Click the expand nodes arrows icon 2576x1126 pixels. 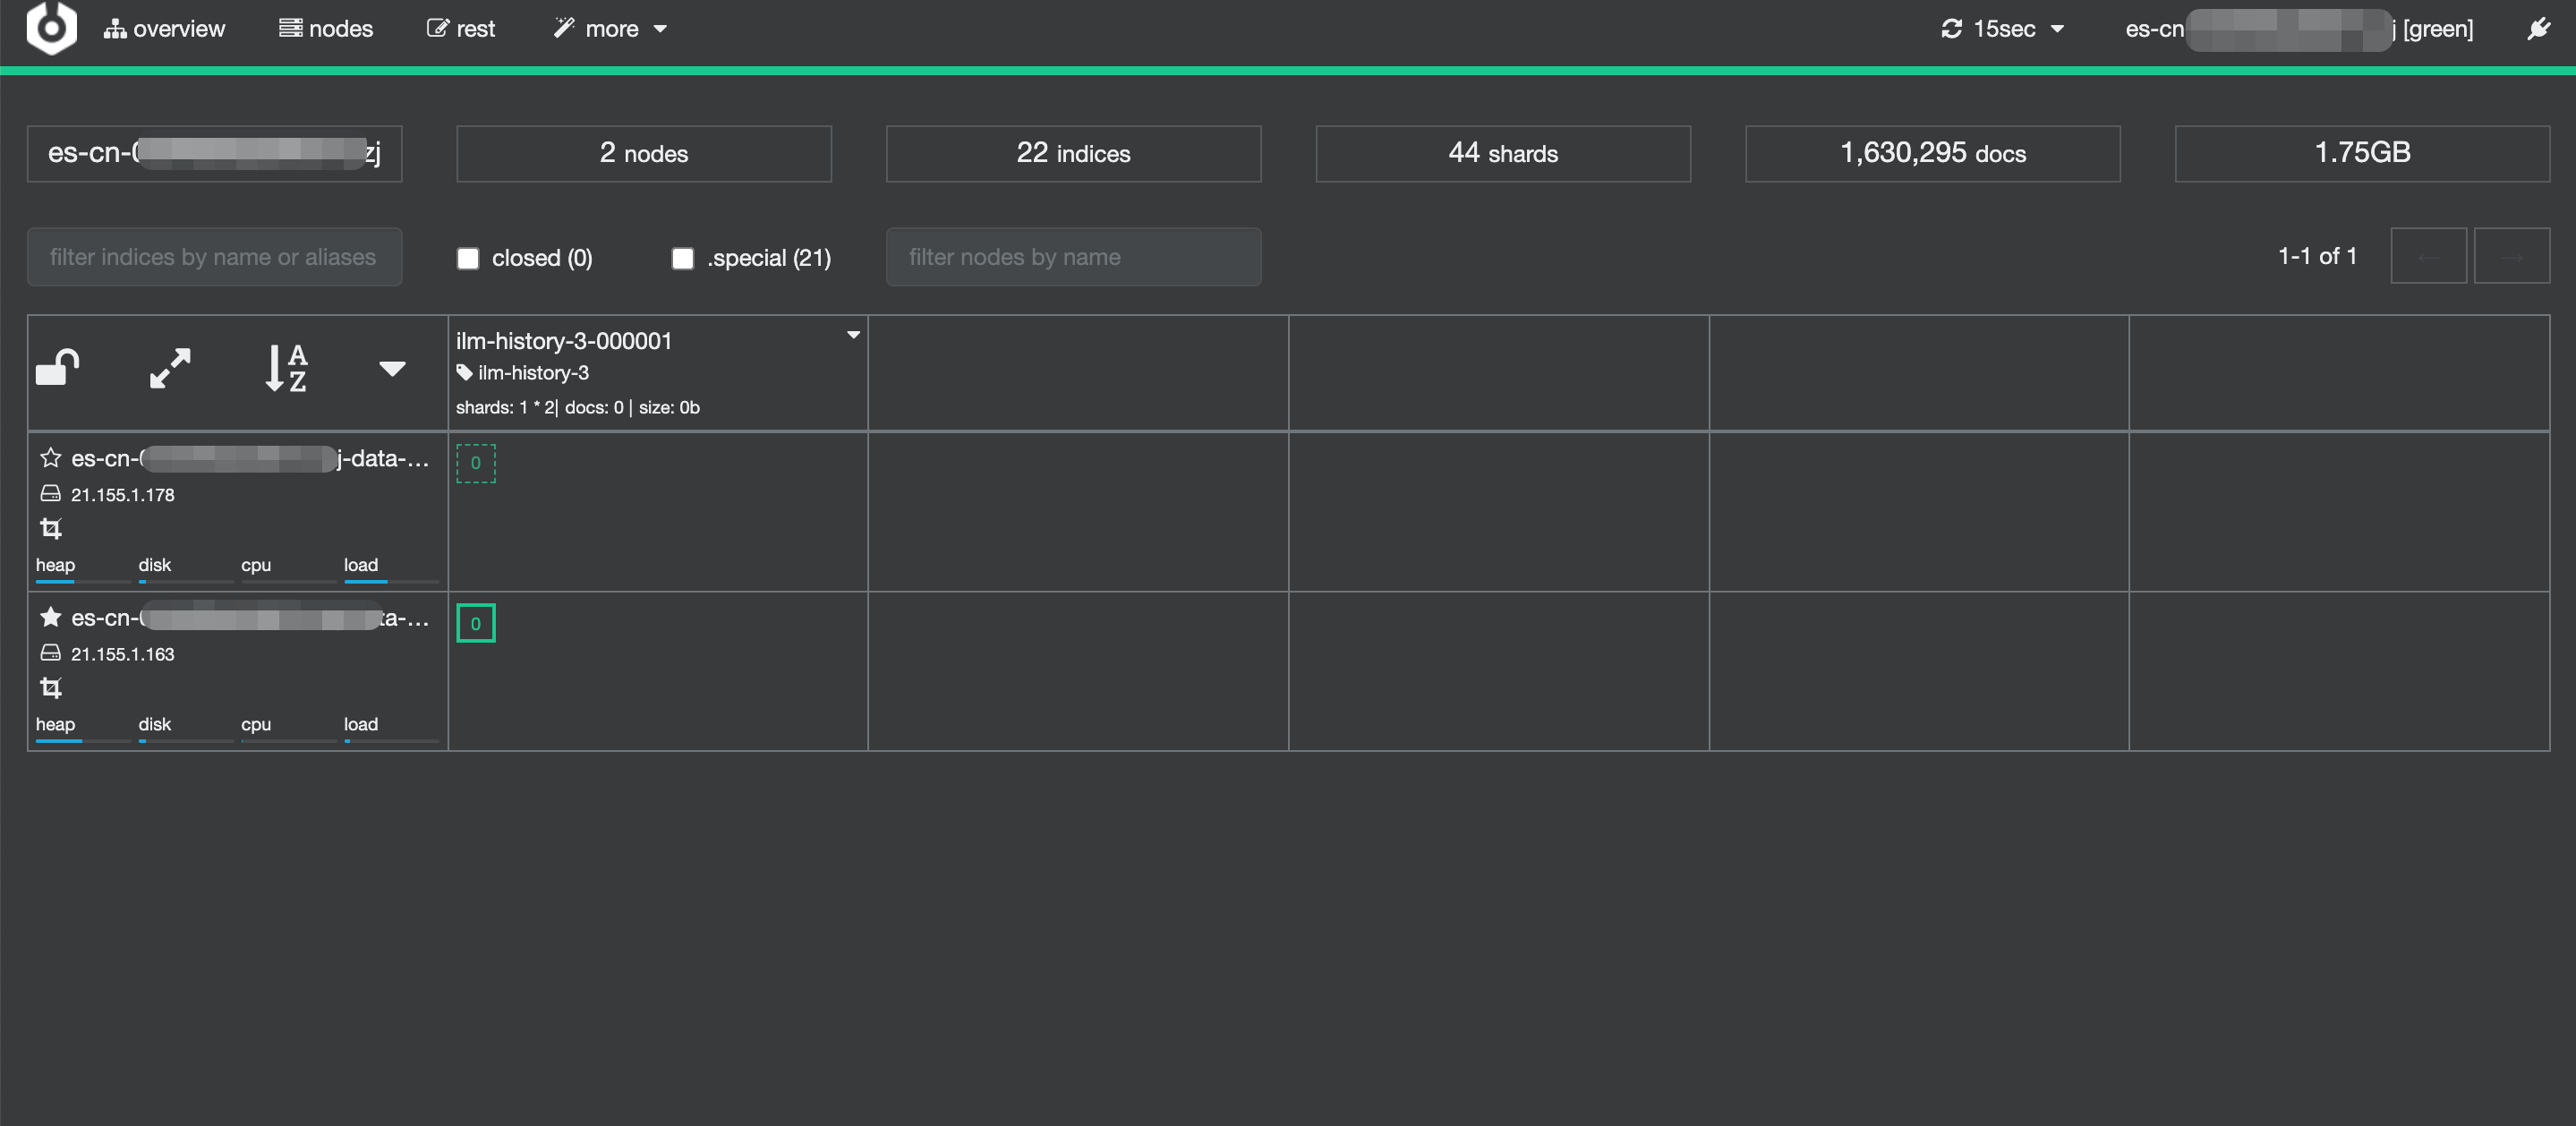coord(170,367)
